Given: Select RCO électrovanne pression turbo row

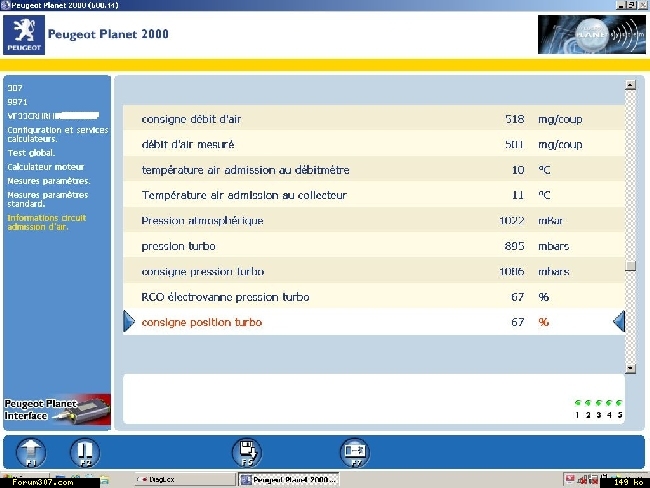Looking at the screenshot, I should 374,297.
